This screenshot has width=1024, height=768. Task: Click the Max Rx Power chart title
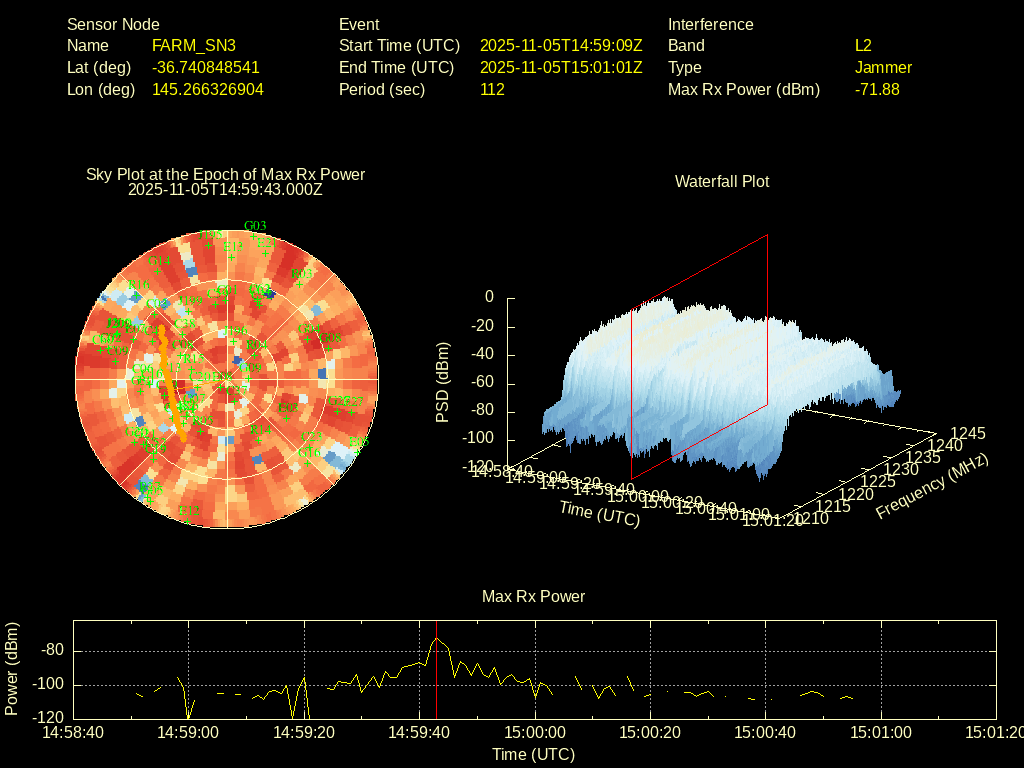533,596
